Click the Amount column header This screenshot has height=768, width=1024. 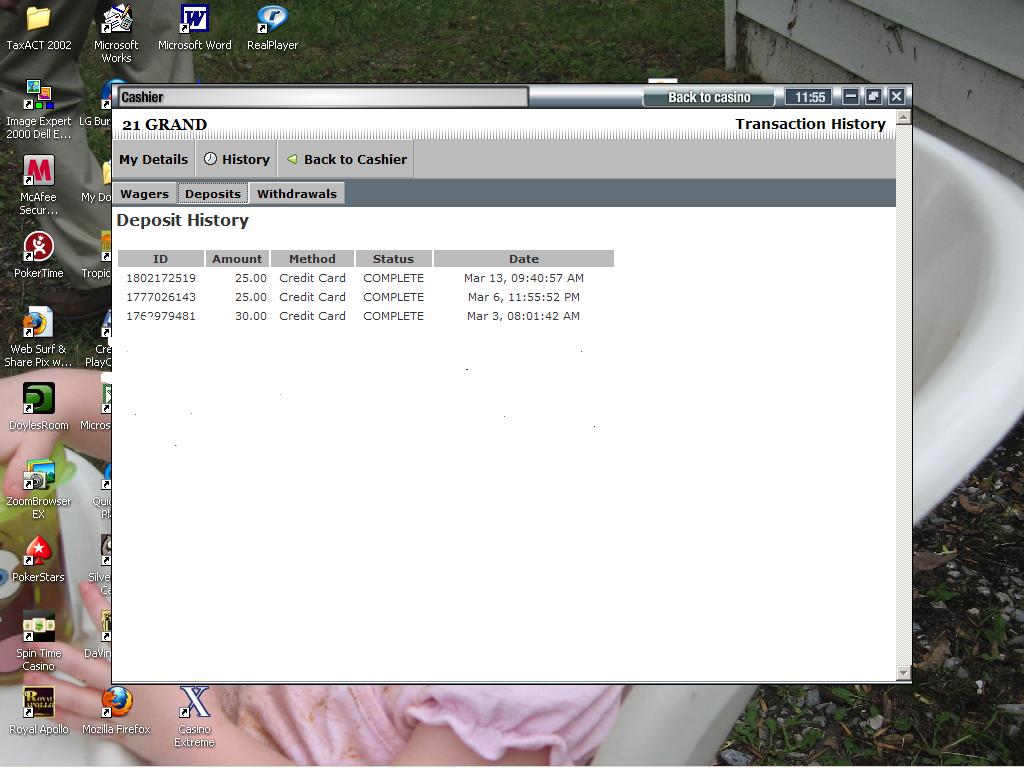(237, 259)
